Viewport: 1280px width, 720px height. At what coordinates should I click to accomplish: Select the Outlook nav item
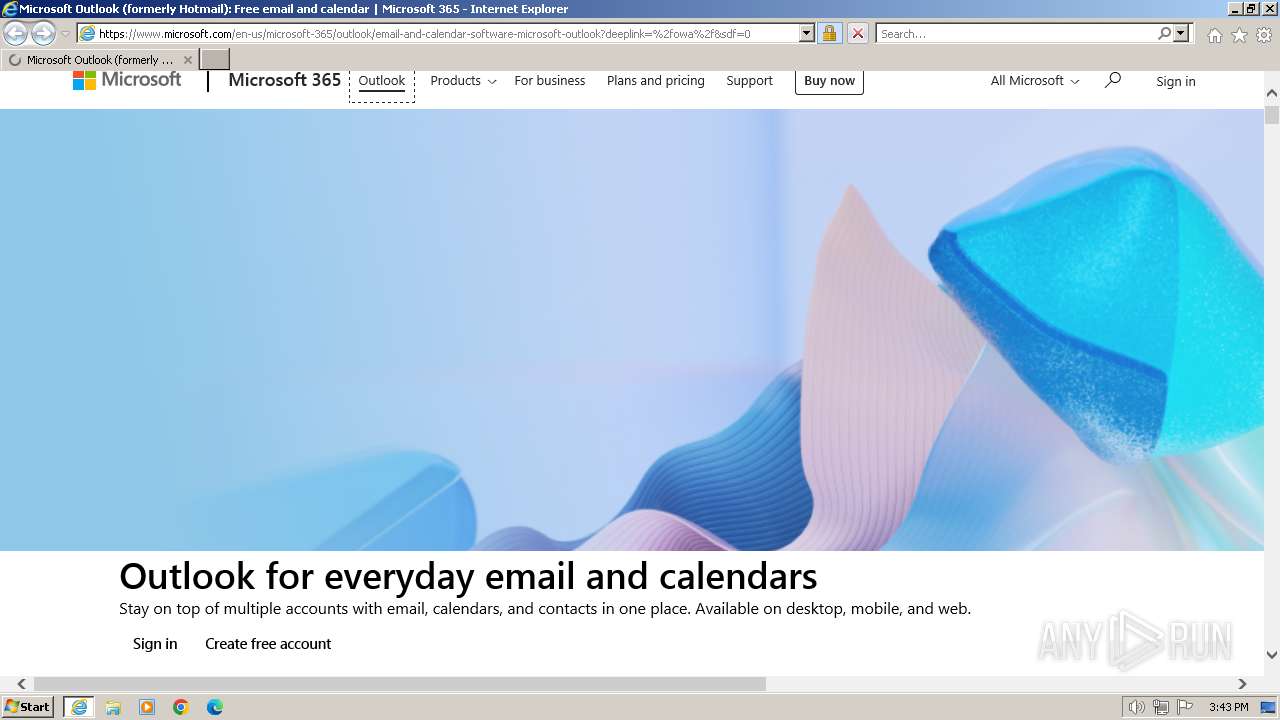[x=382, y=81]
